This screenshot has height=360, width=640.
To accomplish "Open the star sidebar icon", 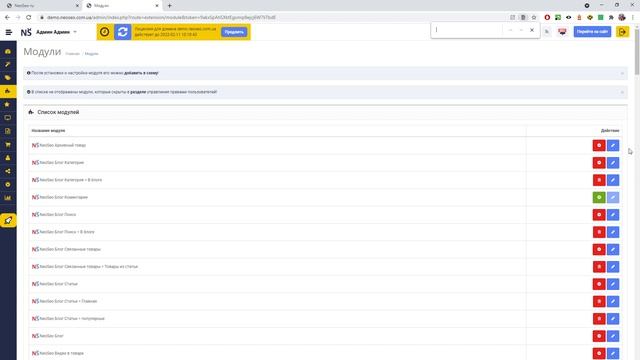I will 8,104.
